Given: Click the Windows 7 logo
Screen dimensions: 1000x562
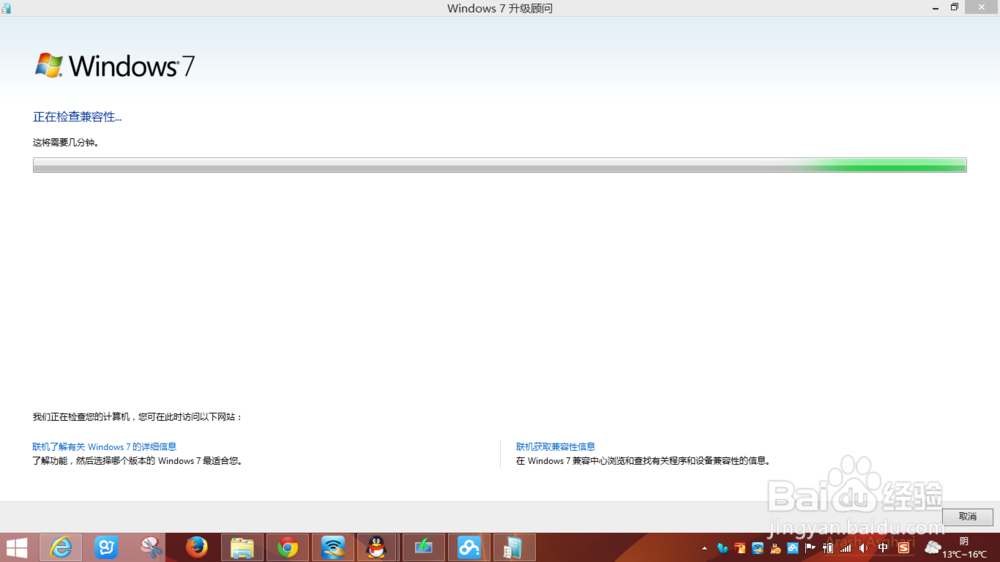Looking at the screenshot, I should pos(115,66).
